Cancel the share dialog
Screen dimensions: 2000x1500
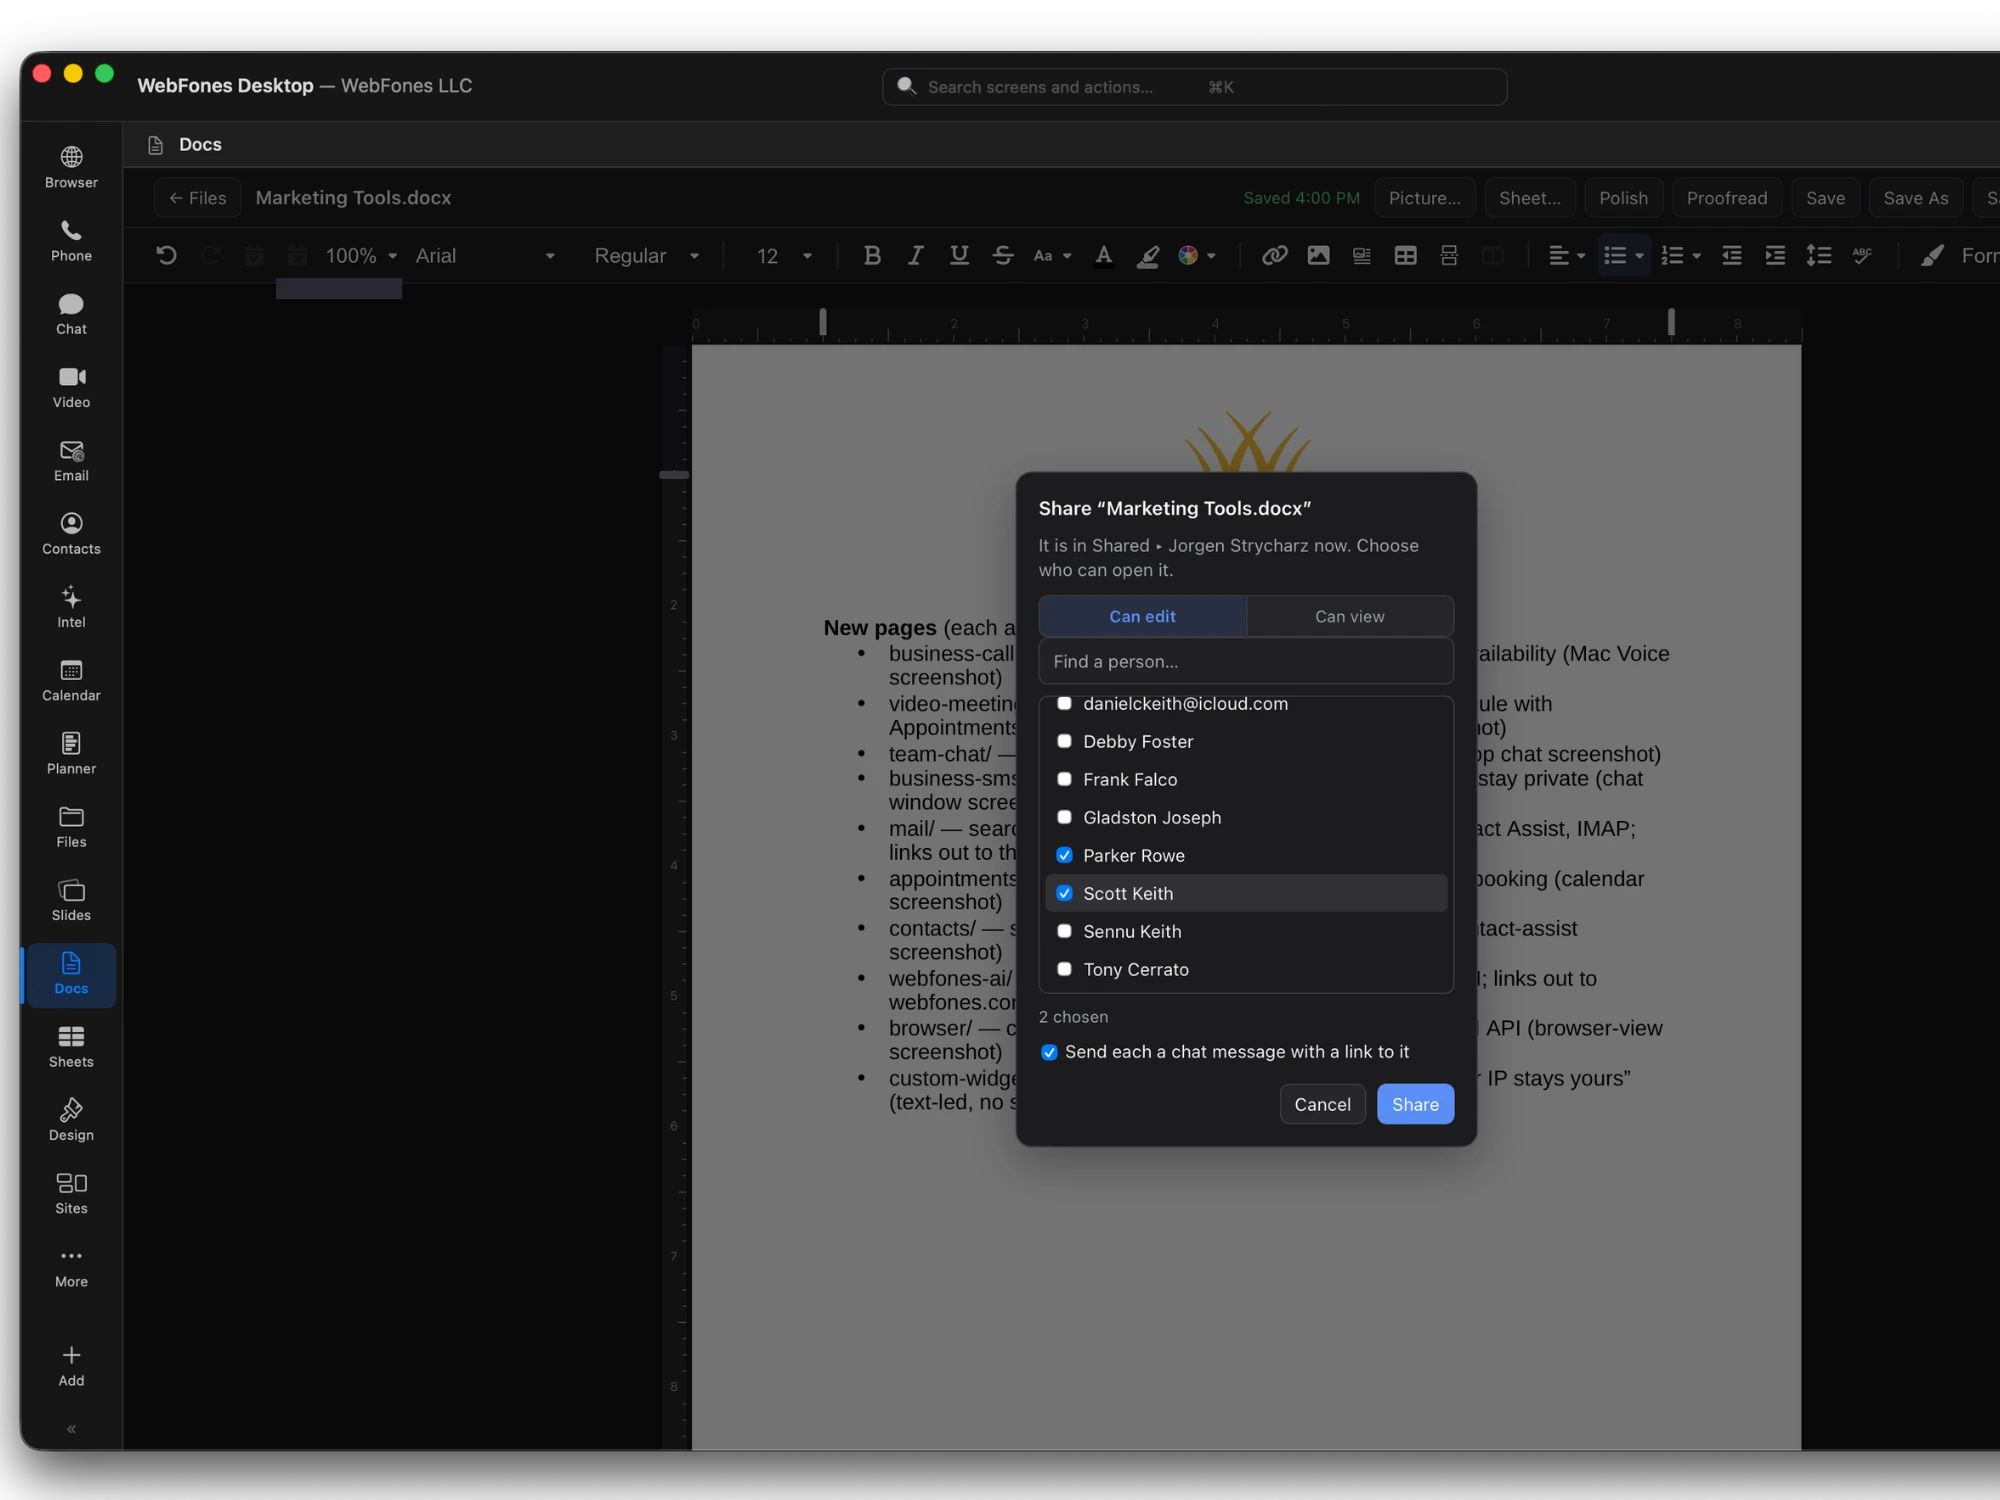coord(1322,1104)
